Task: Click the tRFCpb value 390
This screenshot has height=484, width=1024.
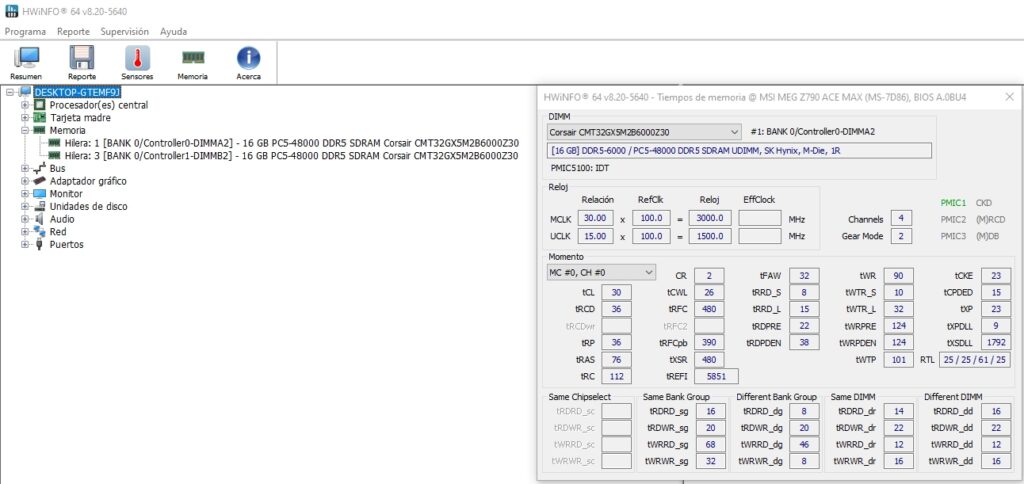Action: (709, 342)
